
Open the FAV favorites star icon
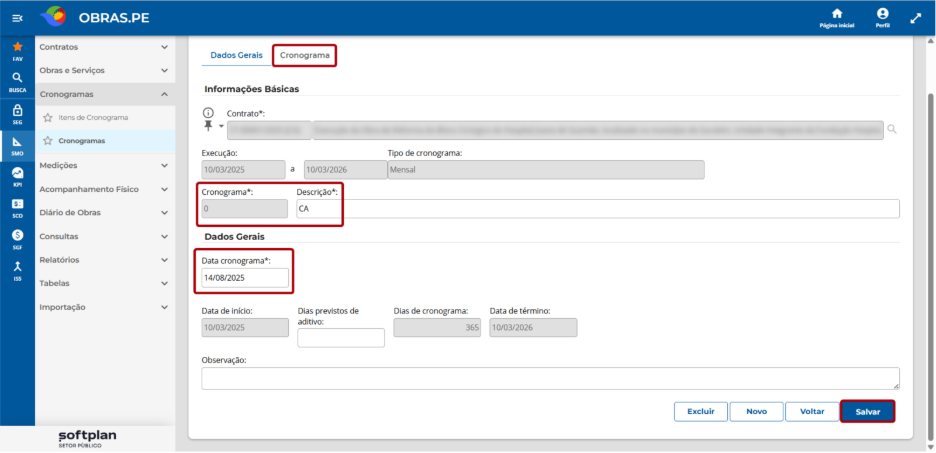(x=17, y=51)
